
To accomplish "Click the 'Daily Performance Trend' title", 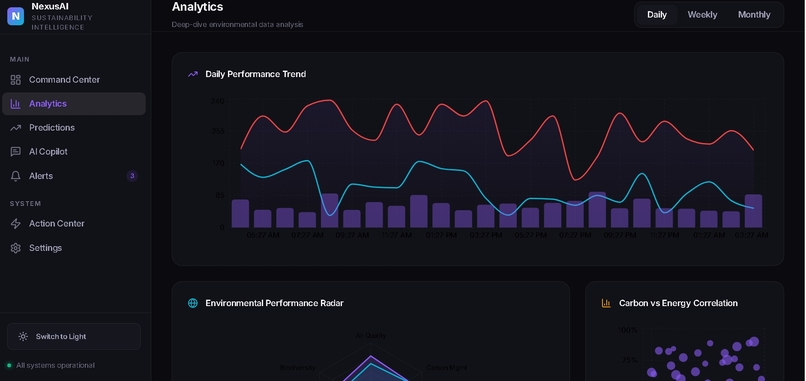I will click(x=255, y=74).
